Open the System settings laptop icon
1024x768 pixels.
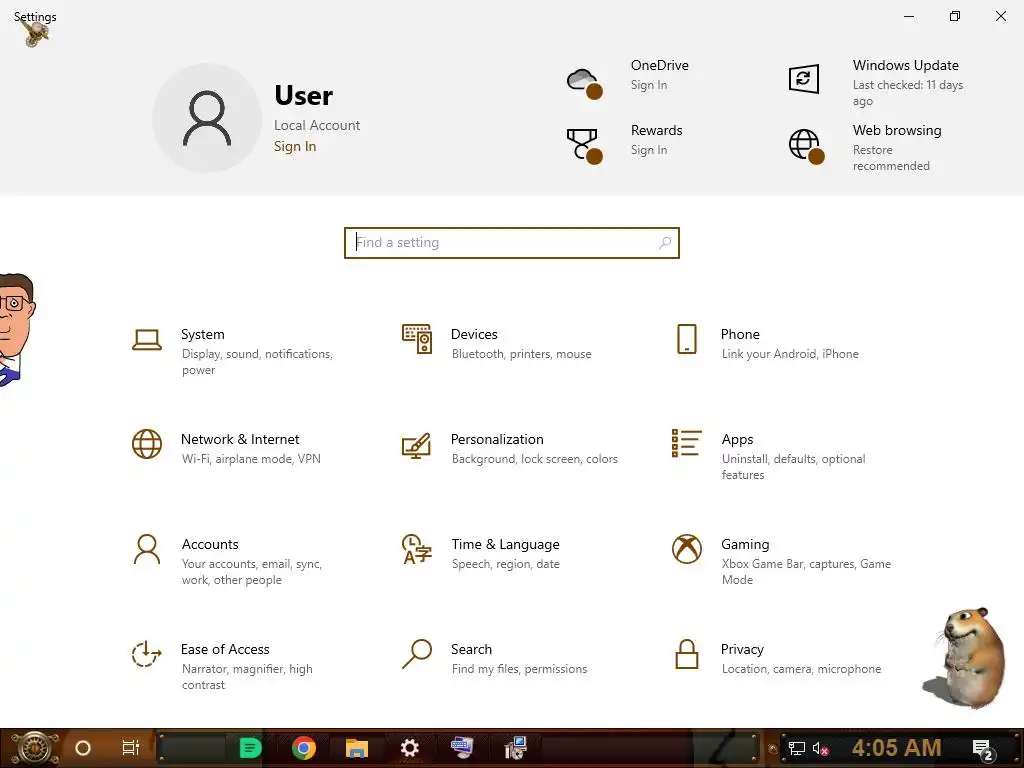(x=147, y=340)
